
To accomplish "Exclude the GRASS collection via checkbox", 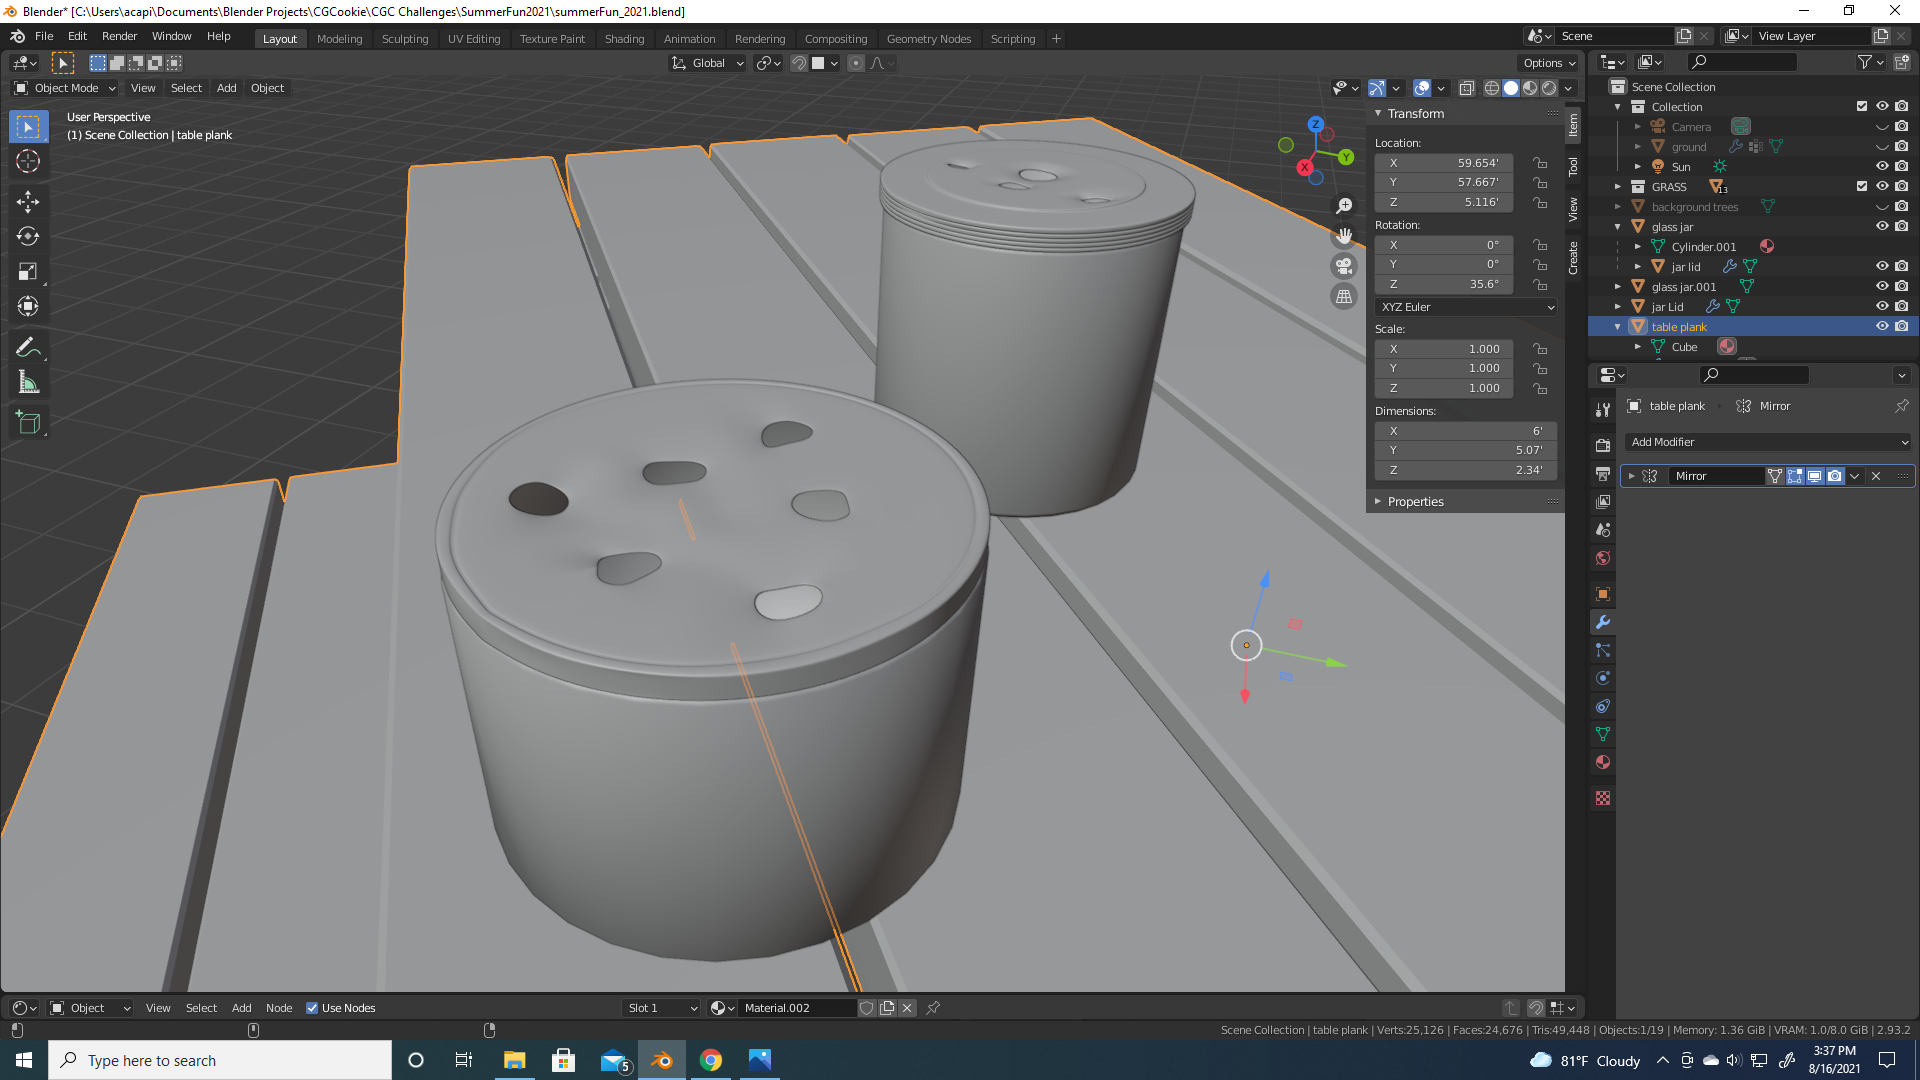I will [x=1861, y=186].
